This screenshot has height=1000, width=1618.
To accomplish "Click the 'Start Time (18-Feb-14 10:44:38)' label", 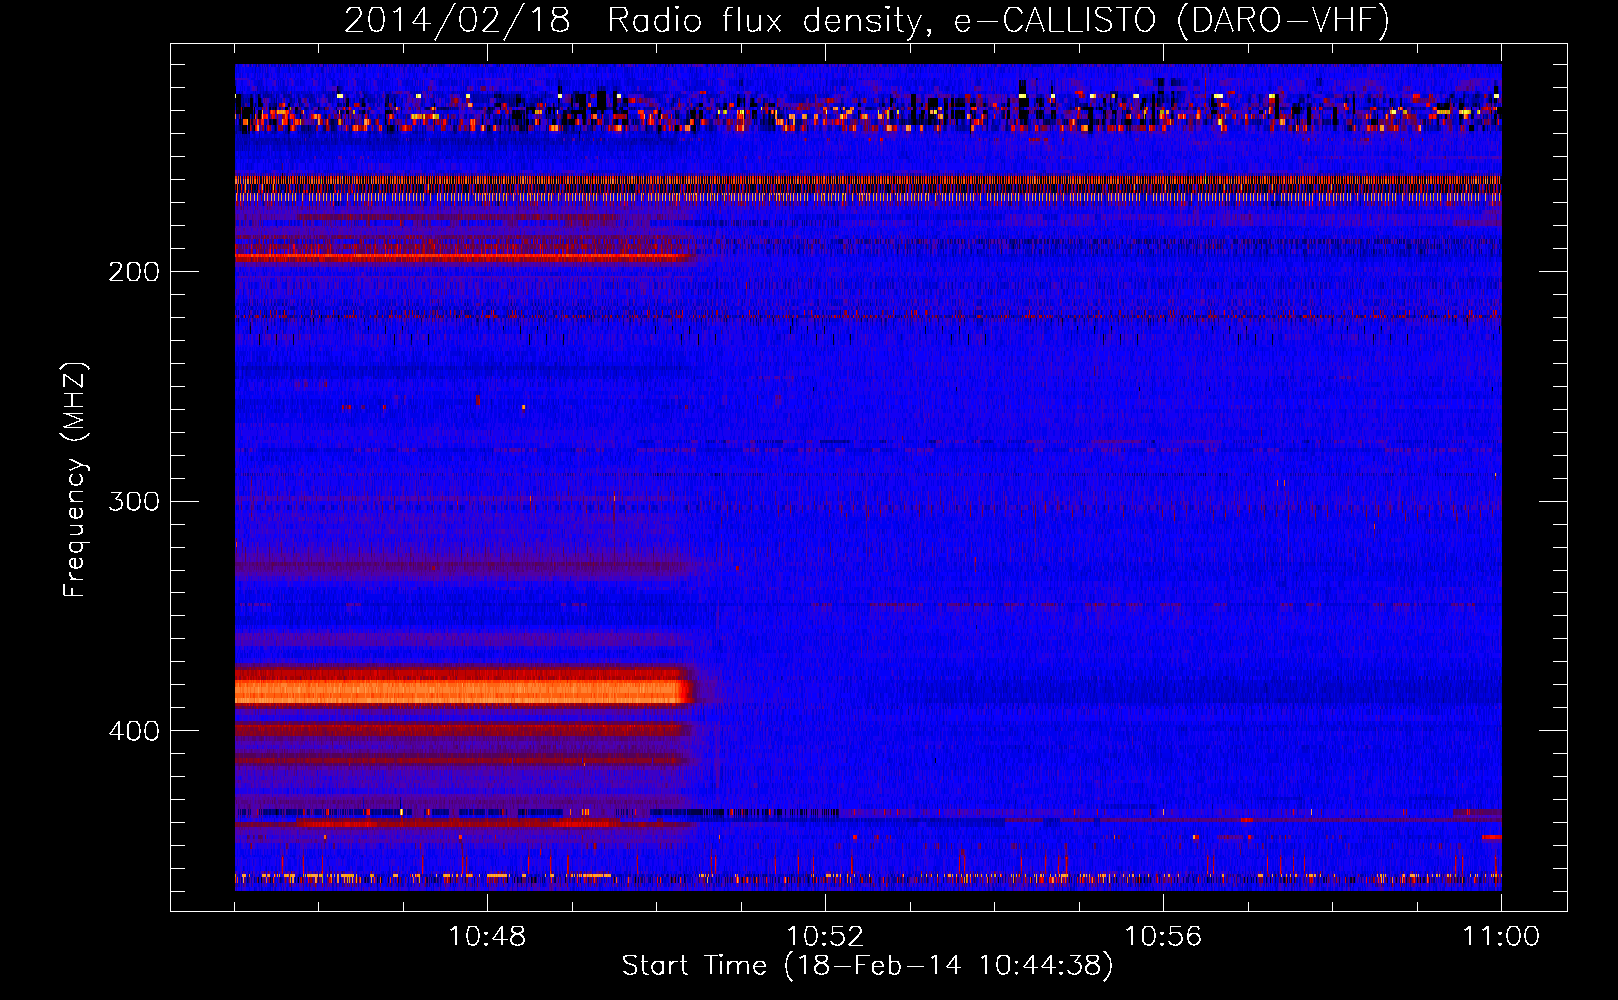I will 867,966.
